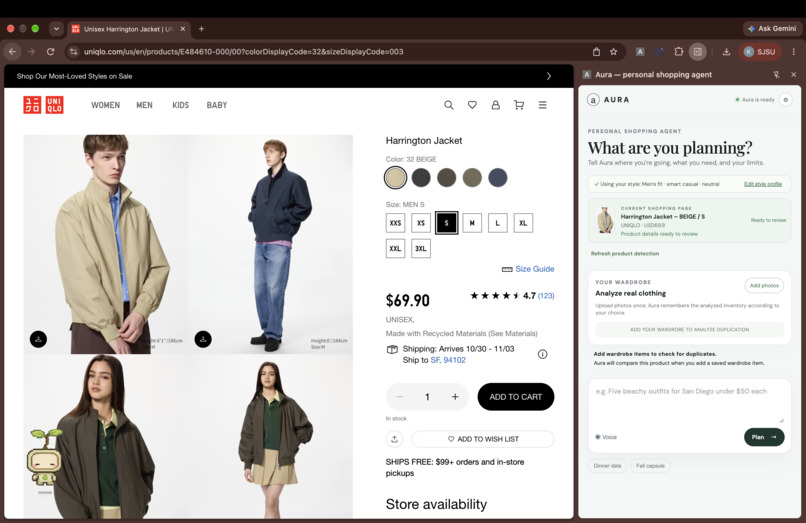Choose size M
The width and height of the screenshot is (806, 523).
[472, 223]
